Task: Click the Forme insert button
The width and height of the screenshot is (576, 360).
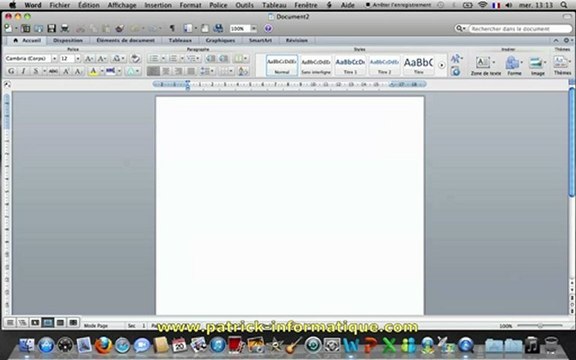Action: [x=514, y=65]
